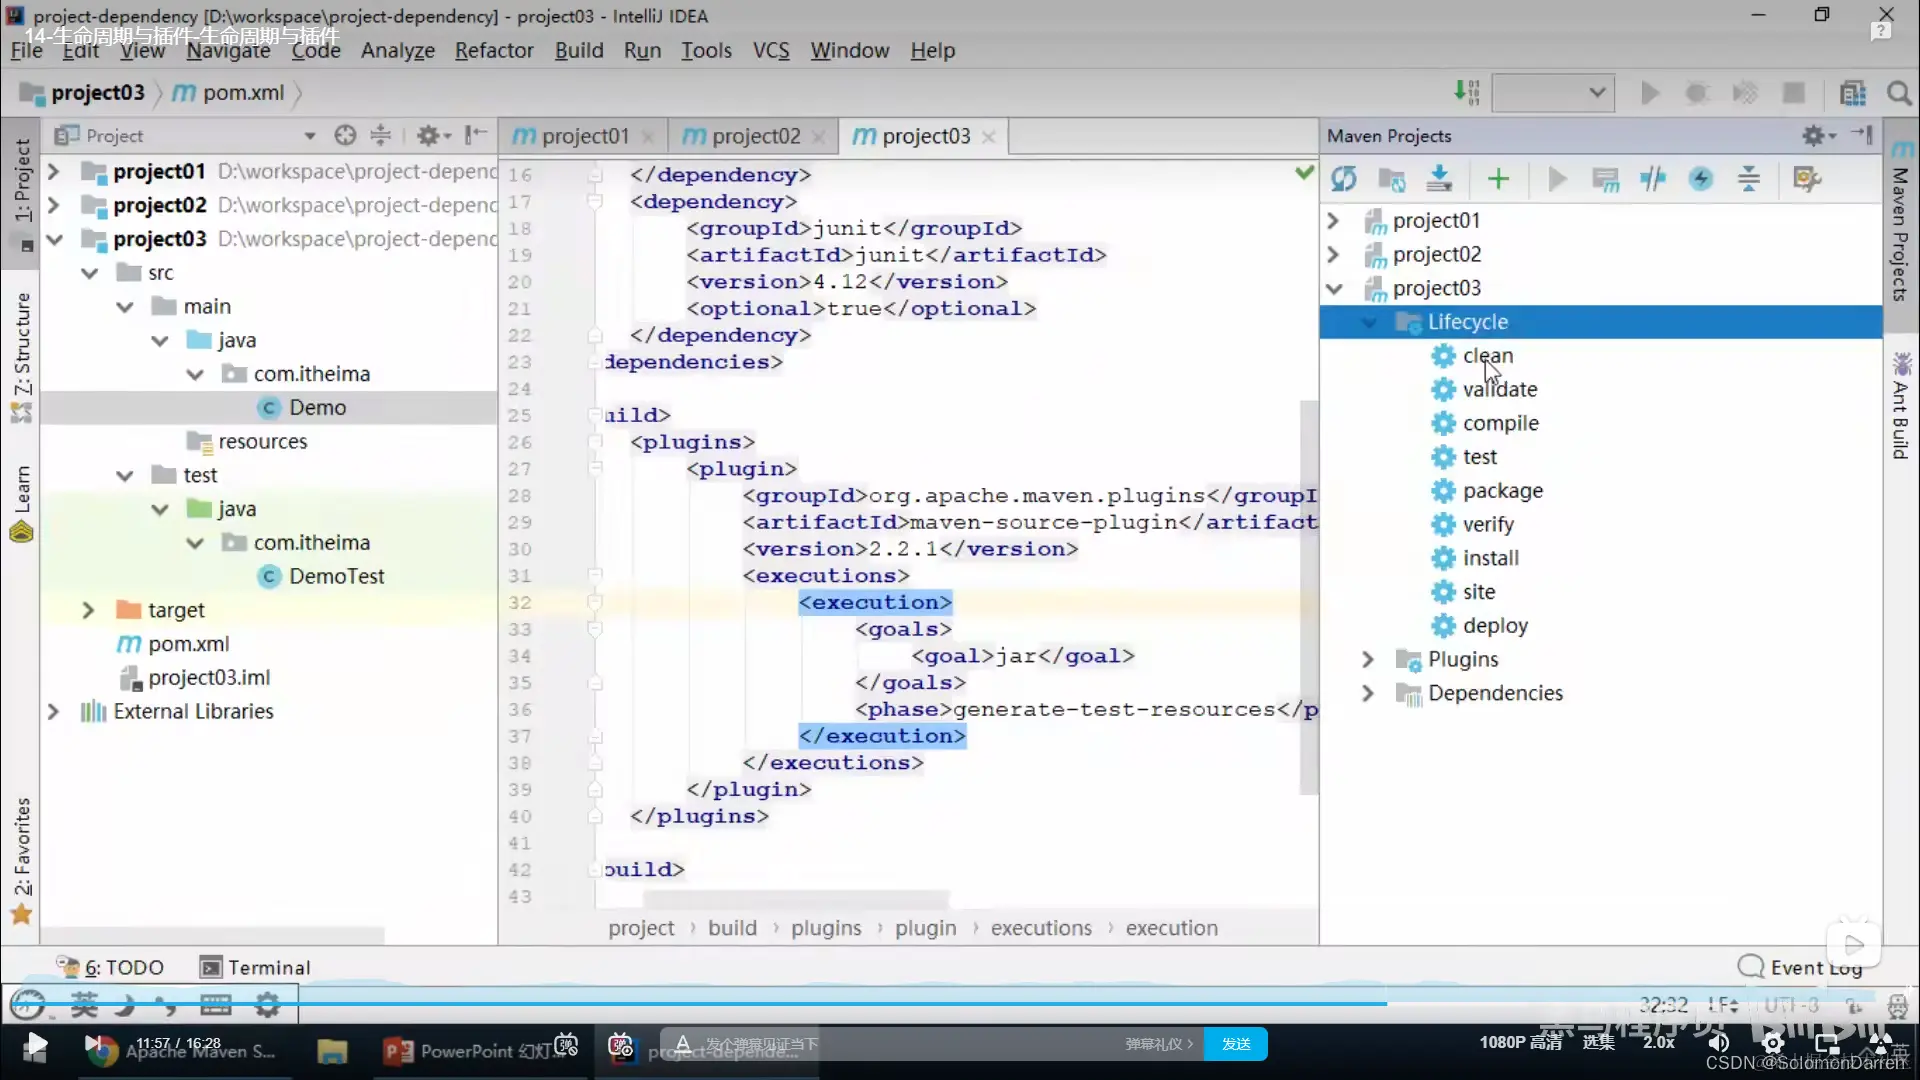Click the Collapse All icon in Maven toolbar
Image resolution: width=1920 pixels, height=1080 pixels.
tap(1749, 179)
